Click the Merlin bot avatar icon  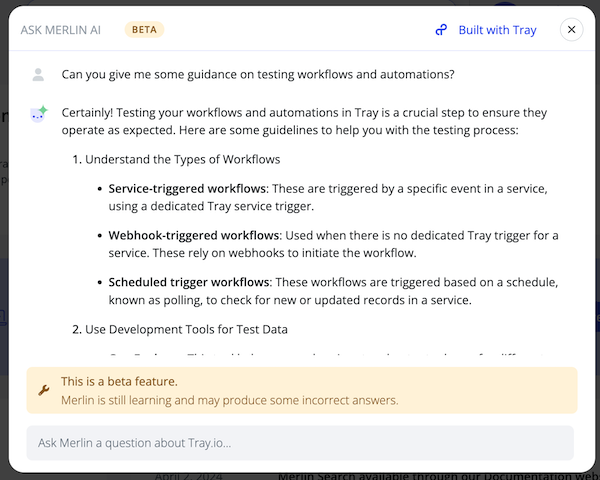38,114
